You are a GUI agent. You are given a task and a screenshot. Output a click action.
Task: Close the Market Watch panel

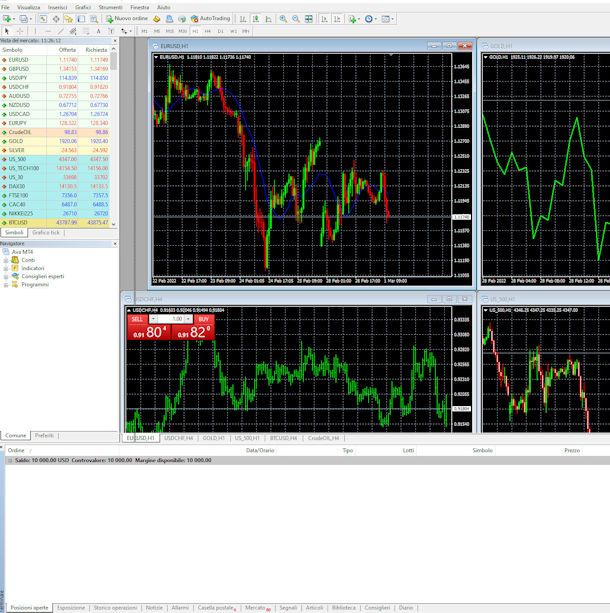pyautogui.click(x=115, y=41)
